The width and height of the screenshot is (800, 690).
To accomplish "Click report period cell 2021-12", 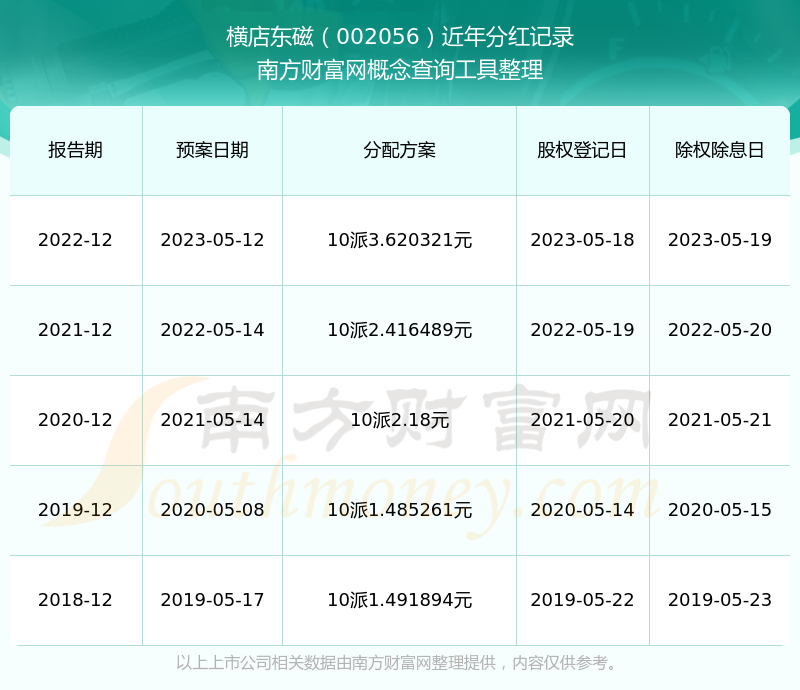I will [75, 330].
